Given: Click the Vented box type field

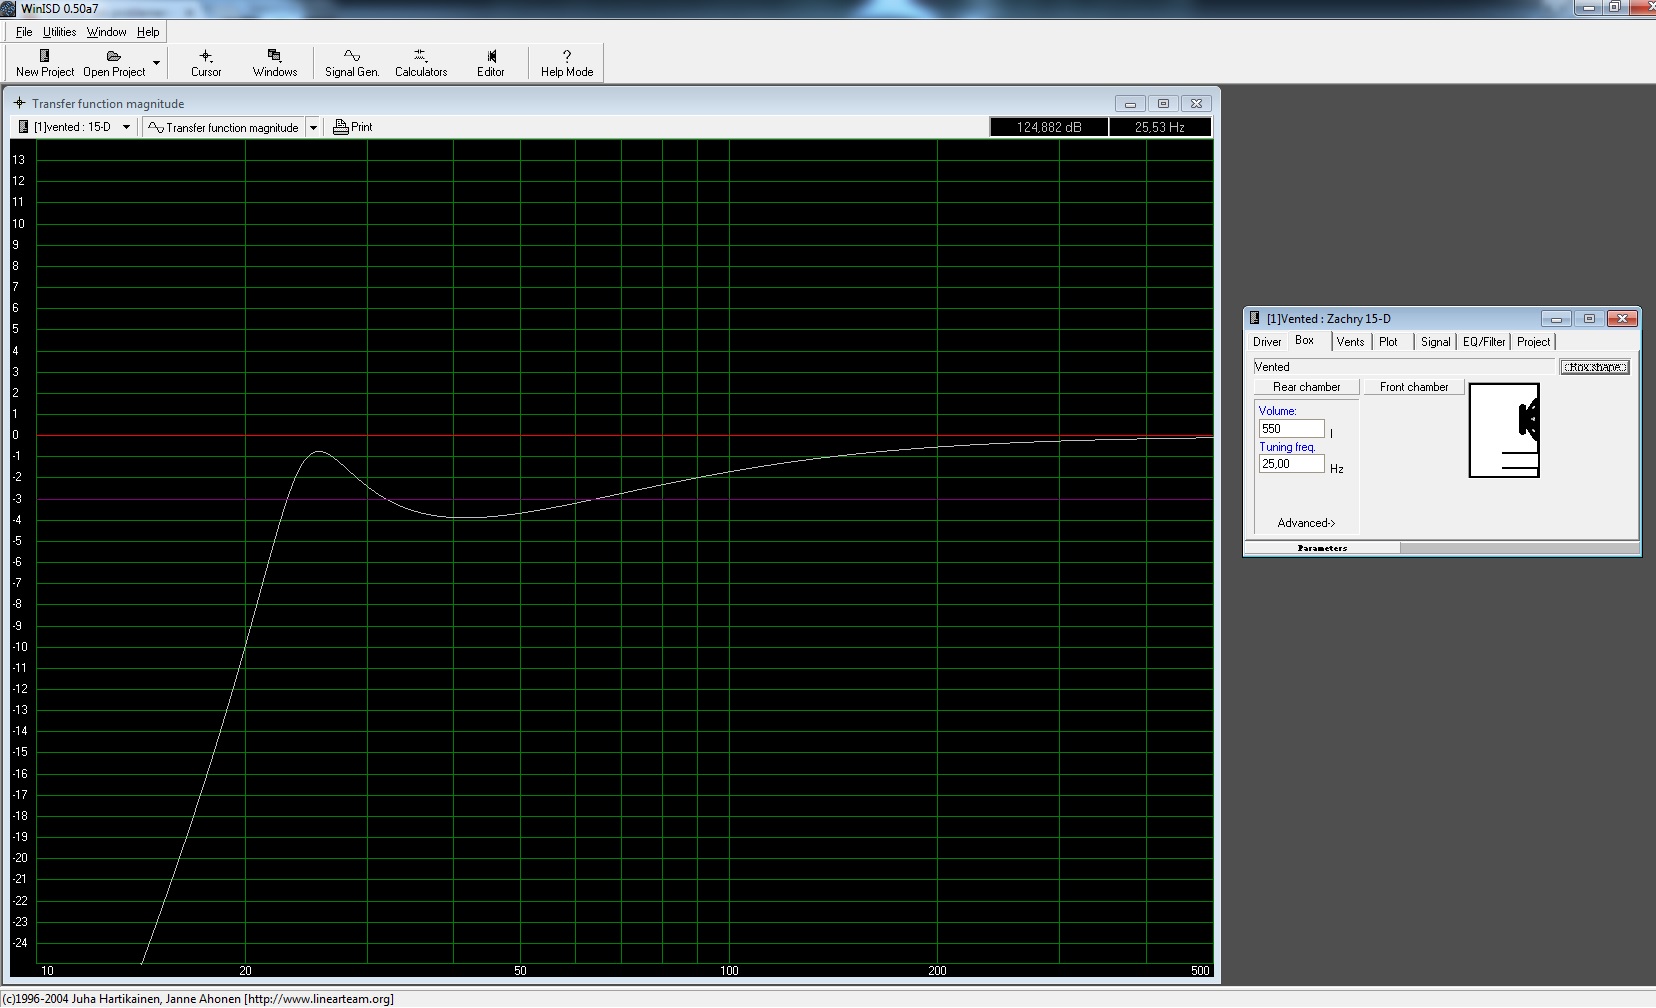Looking at the screenshot, I should click(1404, 367).
